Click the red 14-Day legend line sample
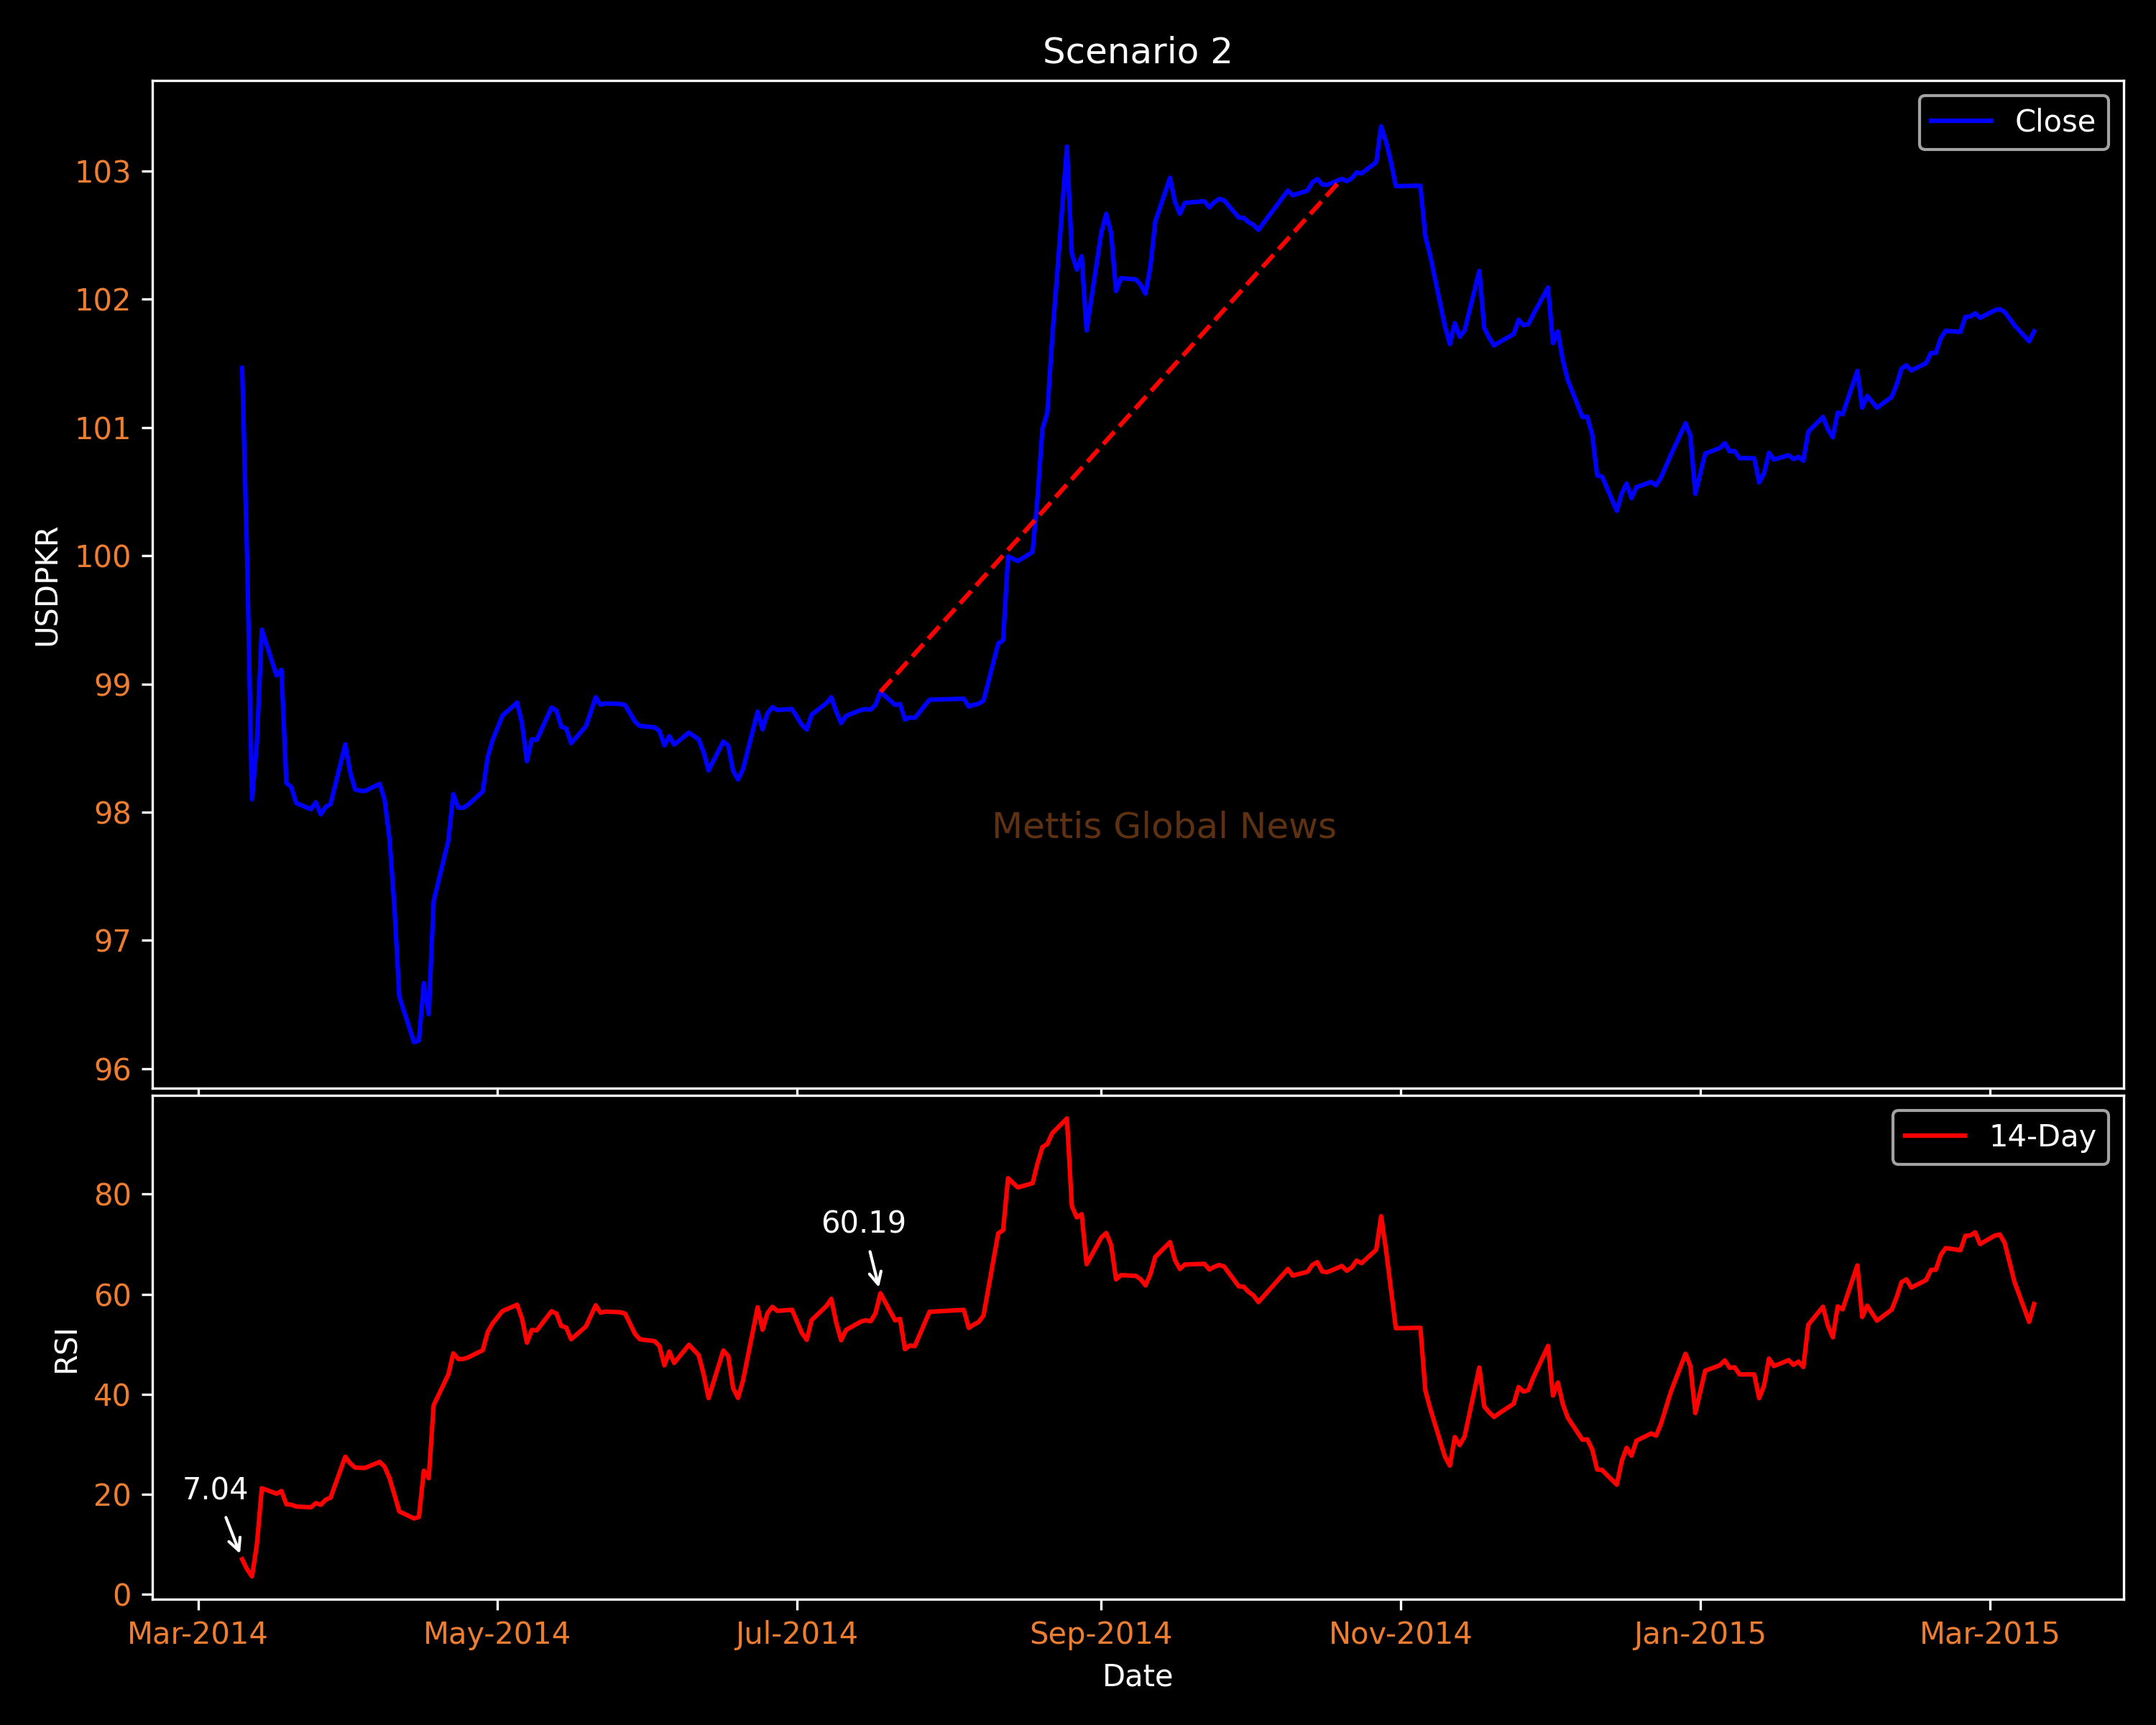This screenshot has height=1725, width=2156. [x=1935, y=1136]
